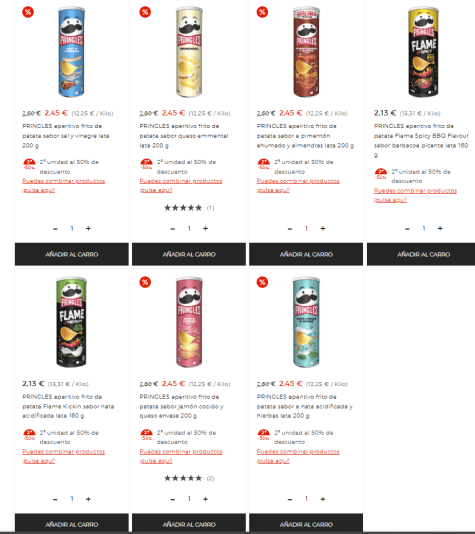Image resolution: width=475 pixels, height=534 pixels.
Task: Click discount badge on sal y vinagre Pringles
Action: [28, 12]
